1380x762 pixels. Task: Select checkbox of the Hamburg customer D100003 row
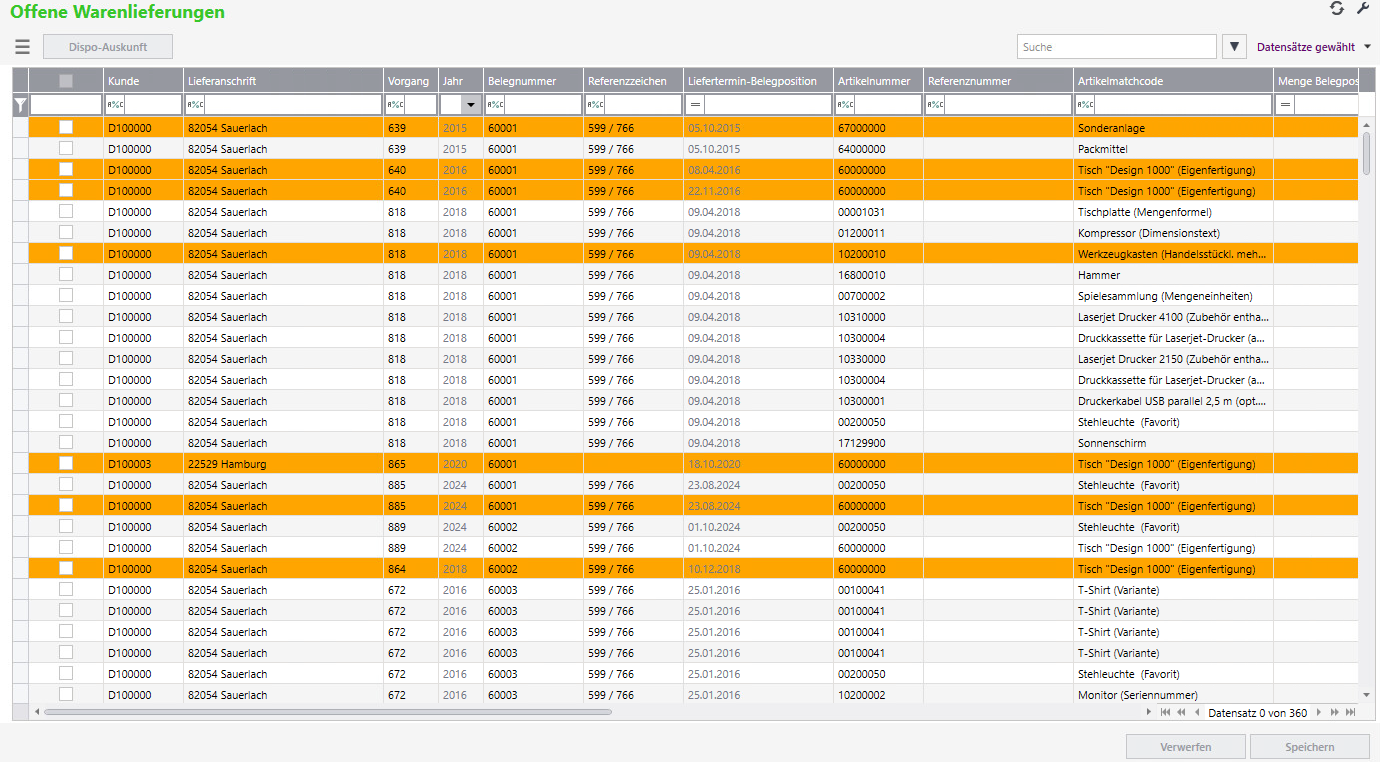pos(66,463)
